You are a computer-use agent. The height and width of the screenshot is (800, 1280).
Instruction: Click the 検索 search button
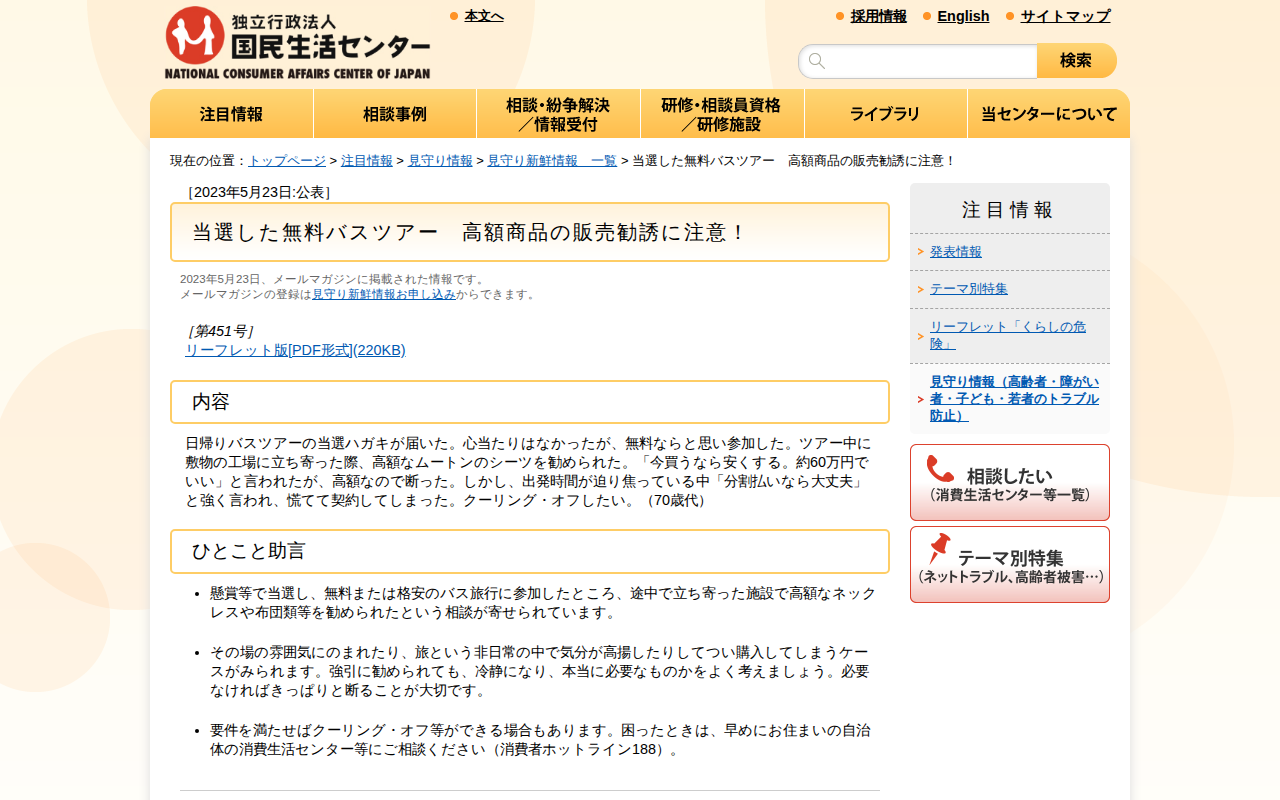(x=1076, y=61)
